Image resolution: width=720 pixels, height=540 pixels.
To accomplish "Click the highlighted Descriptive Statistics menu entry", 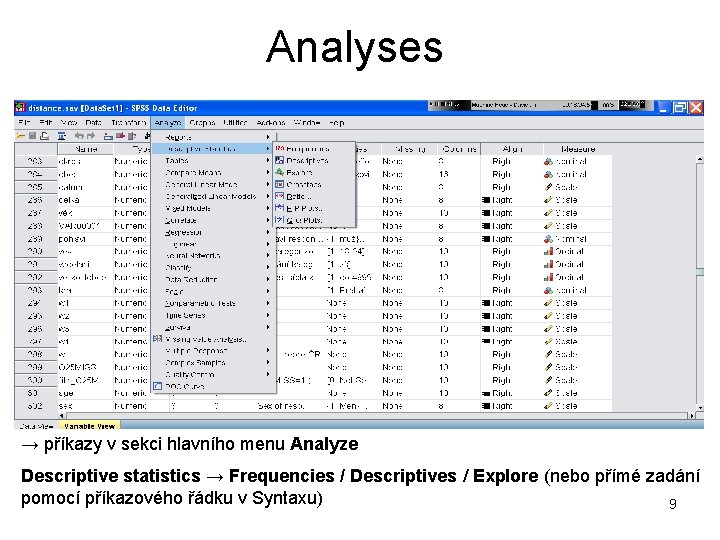I will [x=213, y=149].
